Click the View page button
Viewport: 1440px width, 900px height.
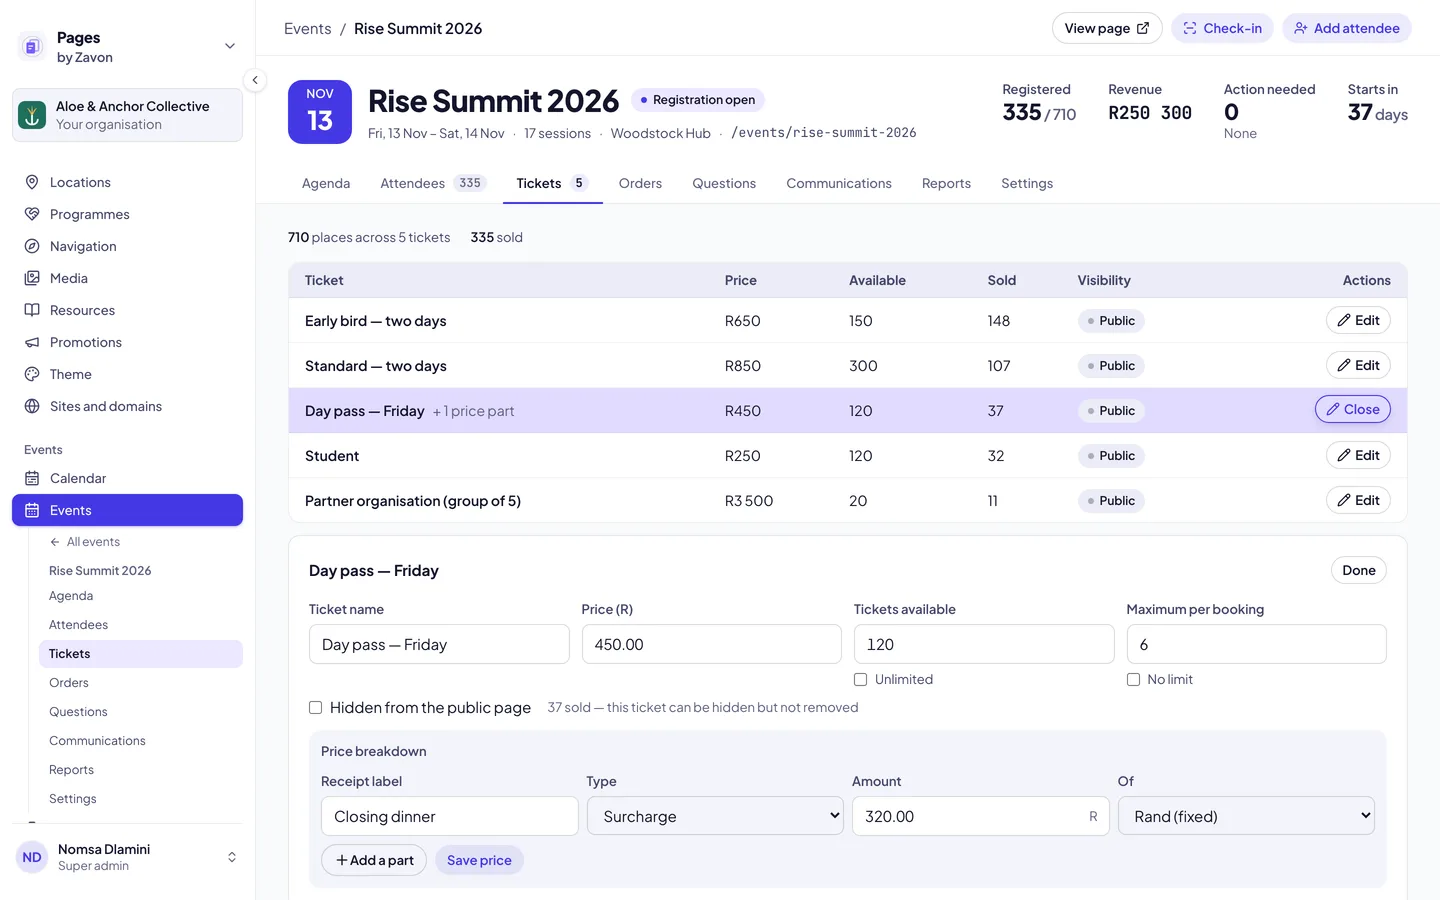click(1107, 28)
